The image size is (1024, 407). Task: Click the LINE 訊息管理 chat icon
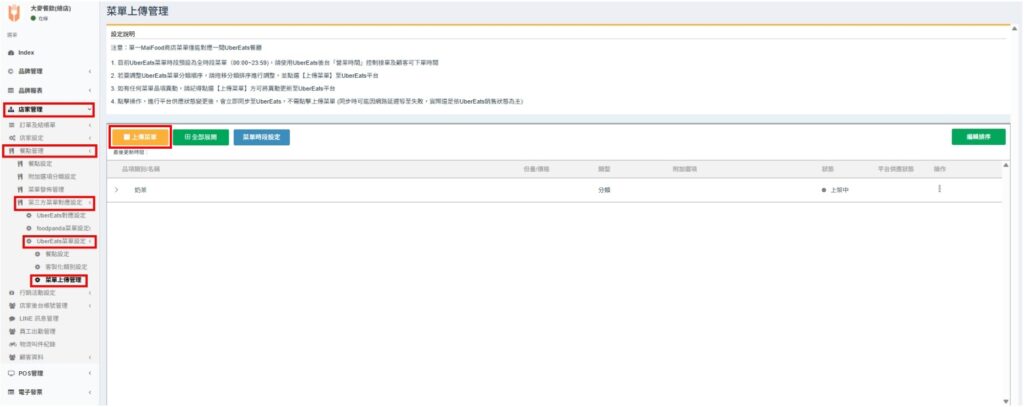click(11, 318)
